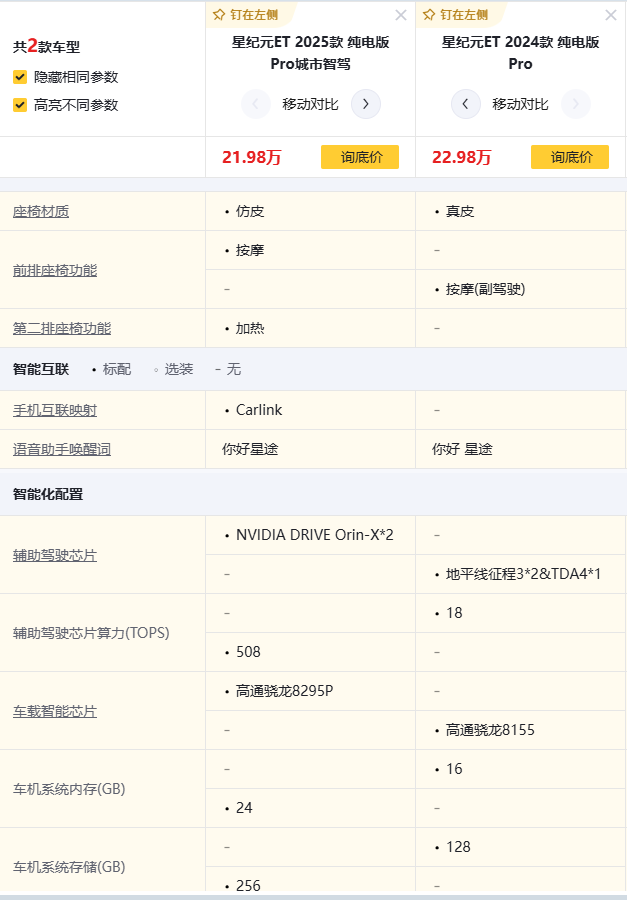Image resolution: width=627 pixels, height=900 pixels.
Task: Open 辅助驾驶芯片 parameter link
Action: [55, 555]
